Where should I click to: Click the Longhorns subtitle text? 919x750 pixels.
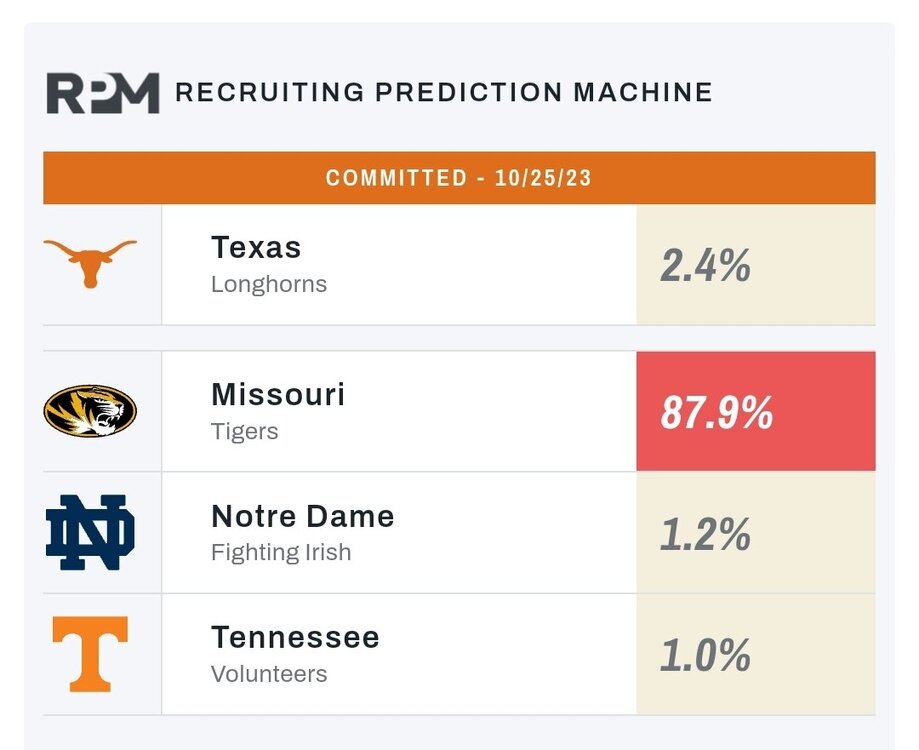(269, 284)
